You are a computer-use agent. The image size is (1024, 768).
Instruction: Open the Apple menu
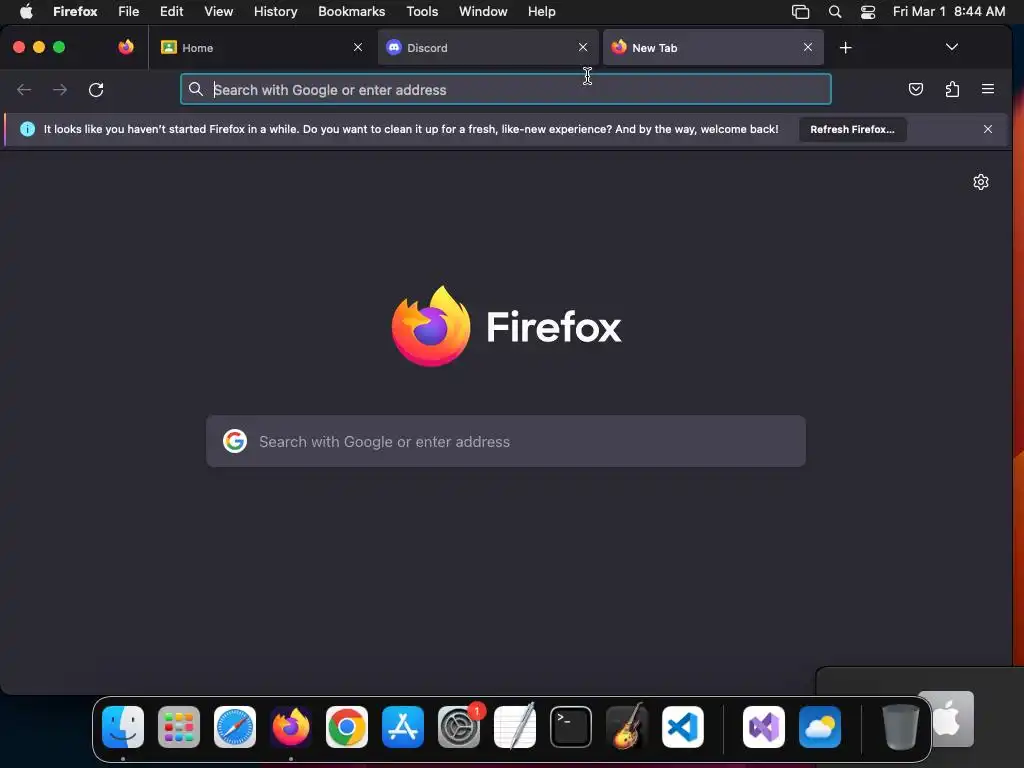(26, 11)
